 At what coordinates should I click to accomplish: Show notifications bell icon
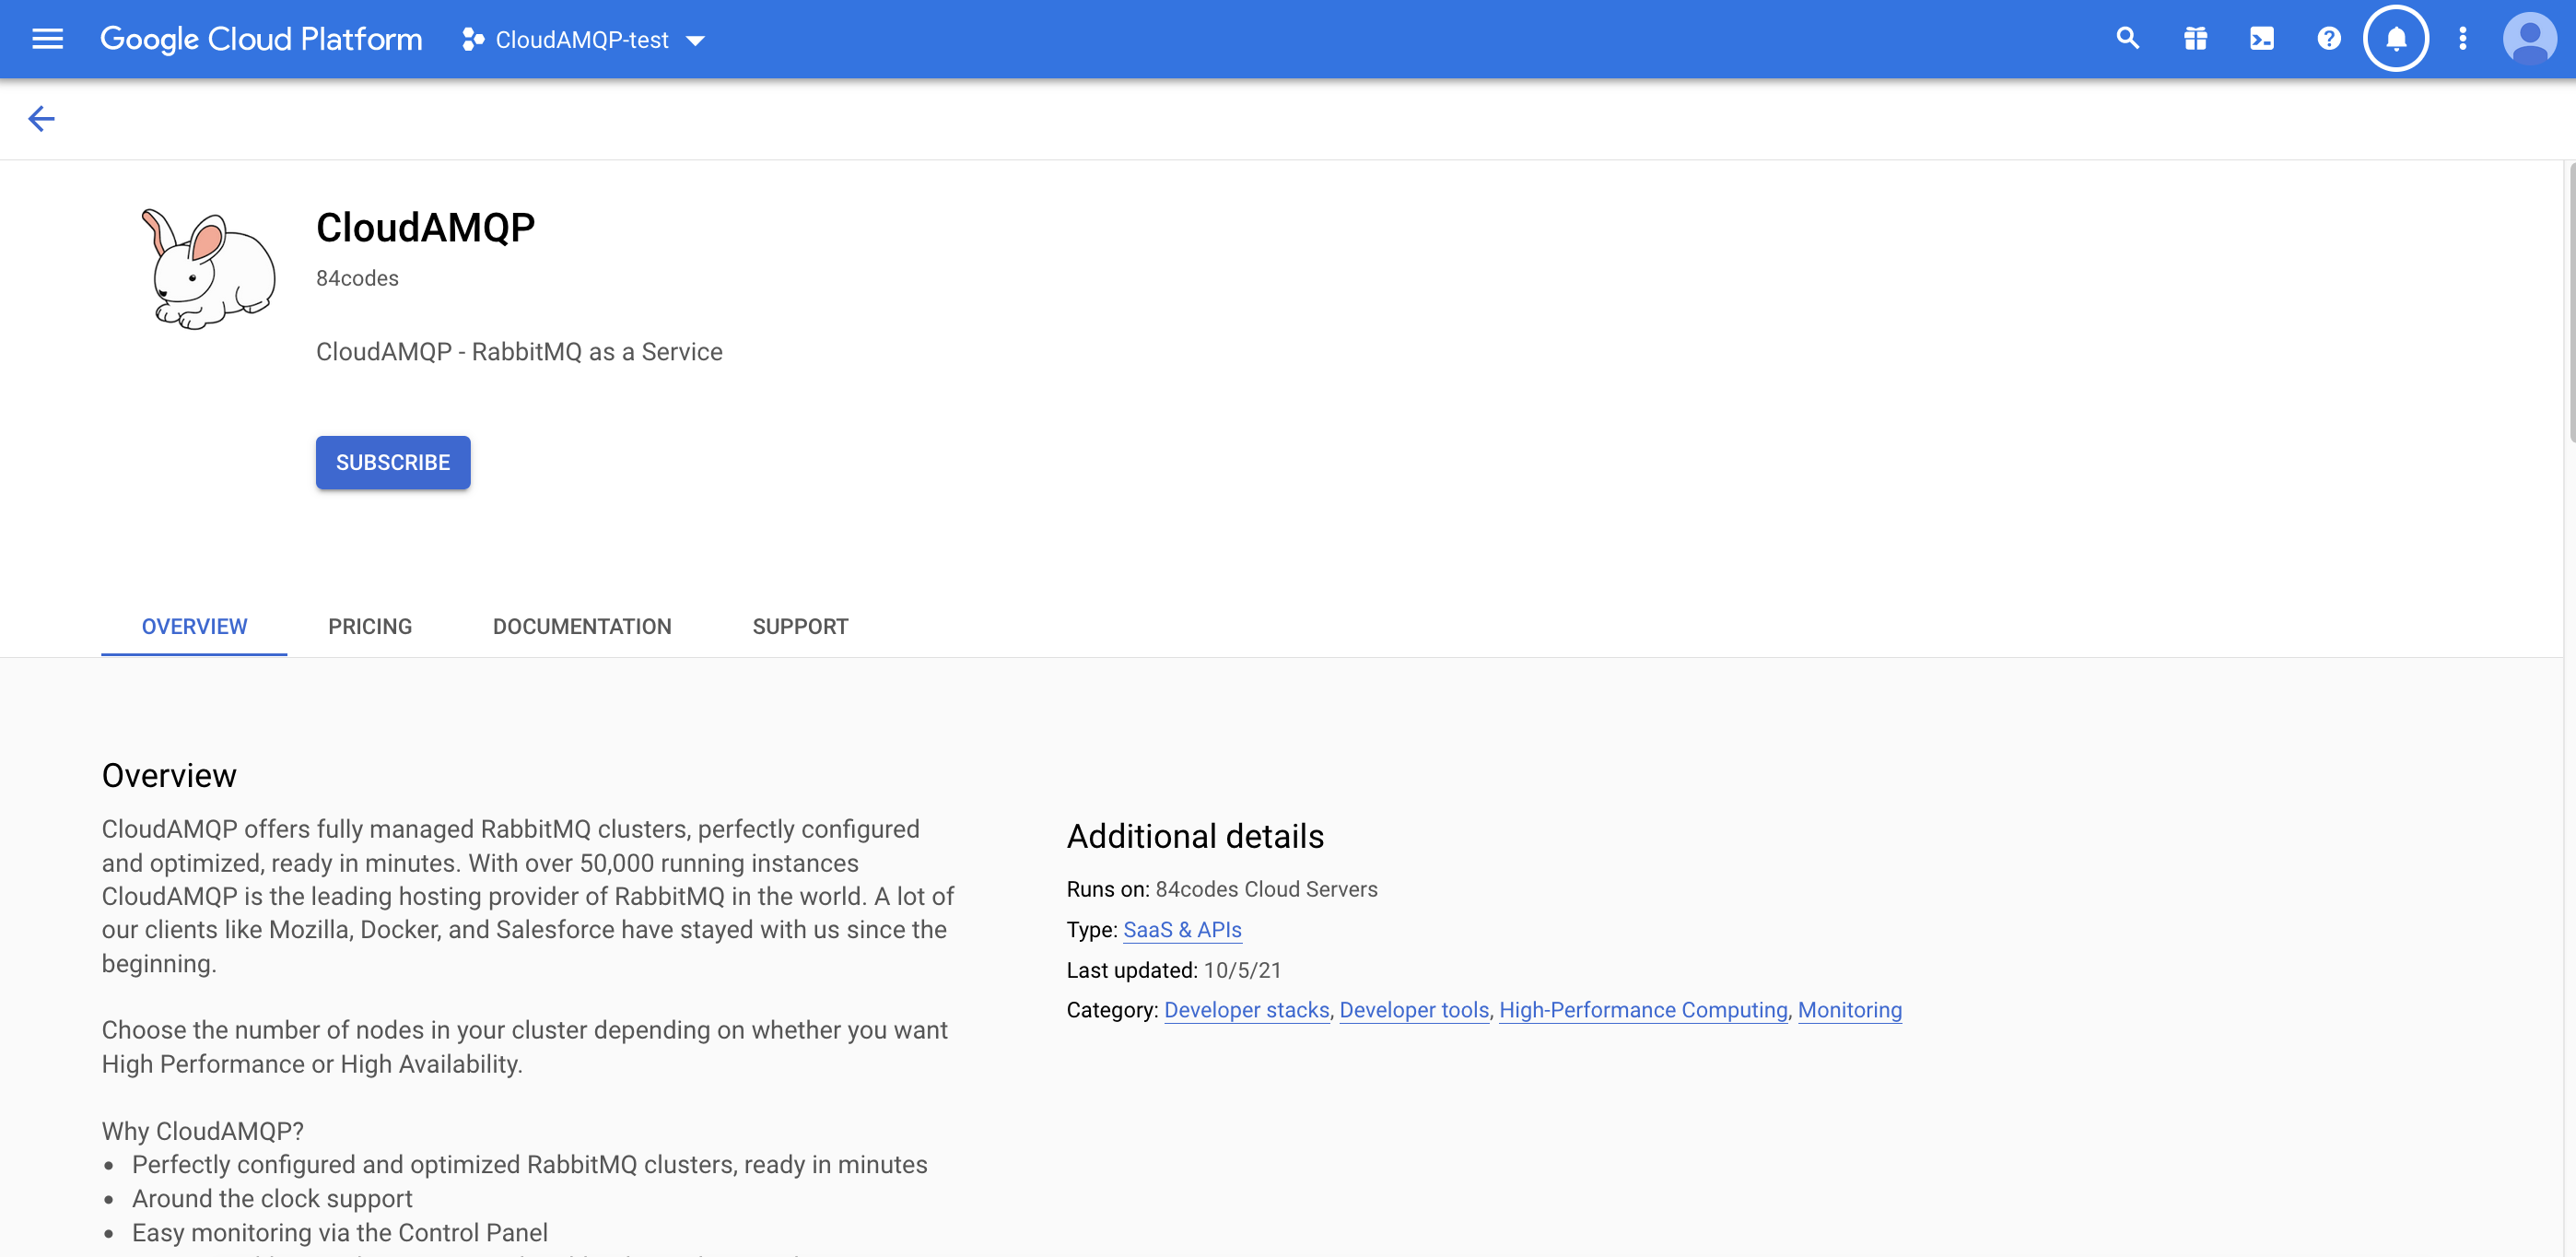(2396, 39)
